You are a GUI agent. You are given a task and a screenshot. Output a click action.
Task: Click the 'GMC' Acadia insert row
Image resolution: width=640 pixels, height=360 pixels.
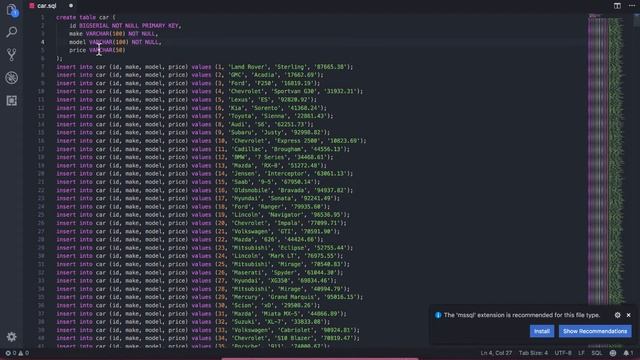(x=190, y=75)
